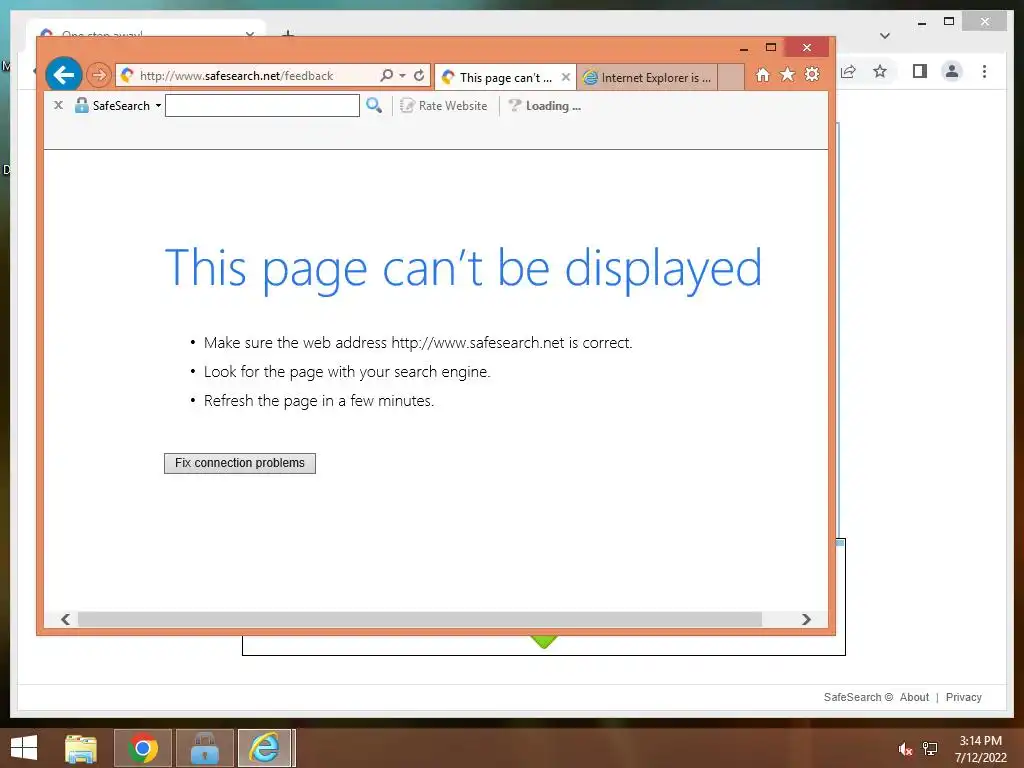The width and height of the screenshot is (1024, 768).
Task: Open the Chrome tab search chevron
Action: point(885,36)
